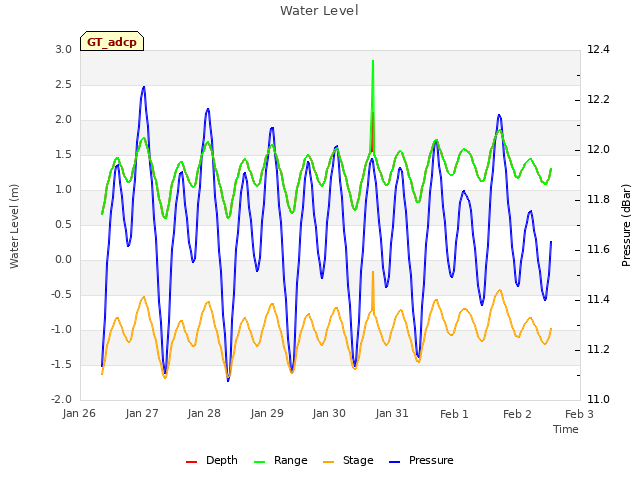The height and width of the screenshot is (480, 640).
Task: Click the 2.0 left axis value
Action: coord(64,120)
